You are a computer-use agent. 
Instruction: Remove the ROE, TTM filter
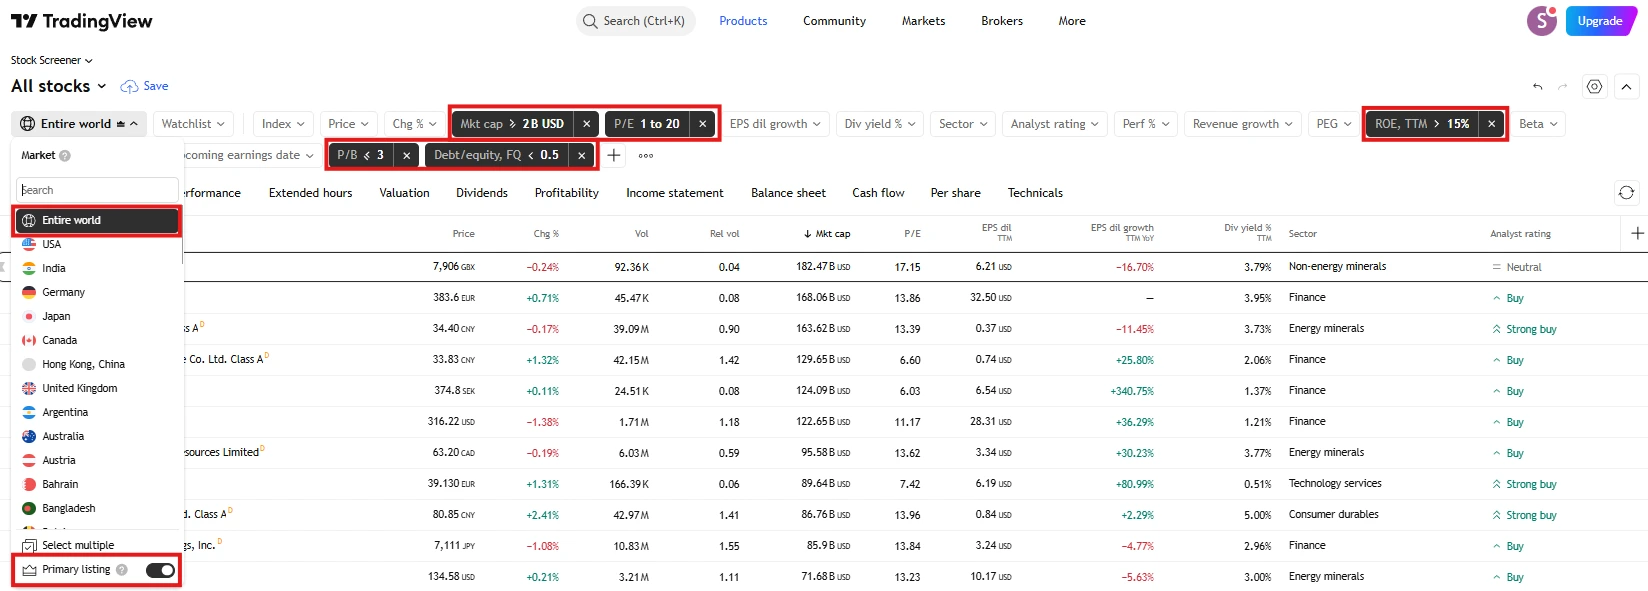(1492, 124)
